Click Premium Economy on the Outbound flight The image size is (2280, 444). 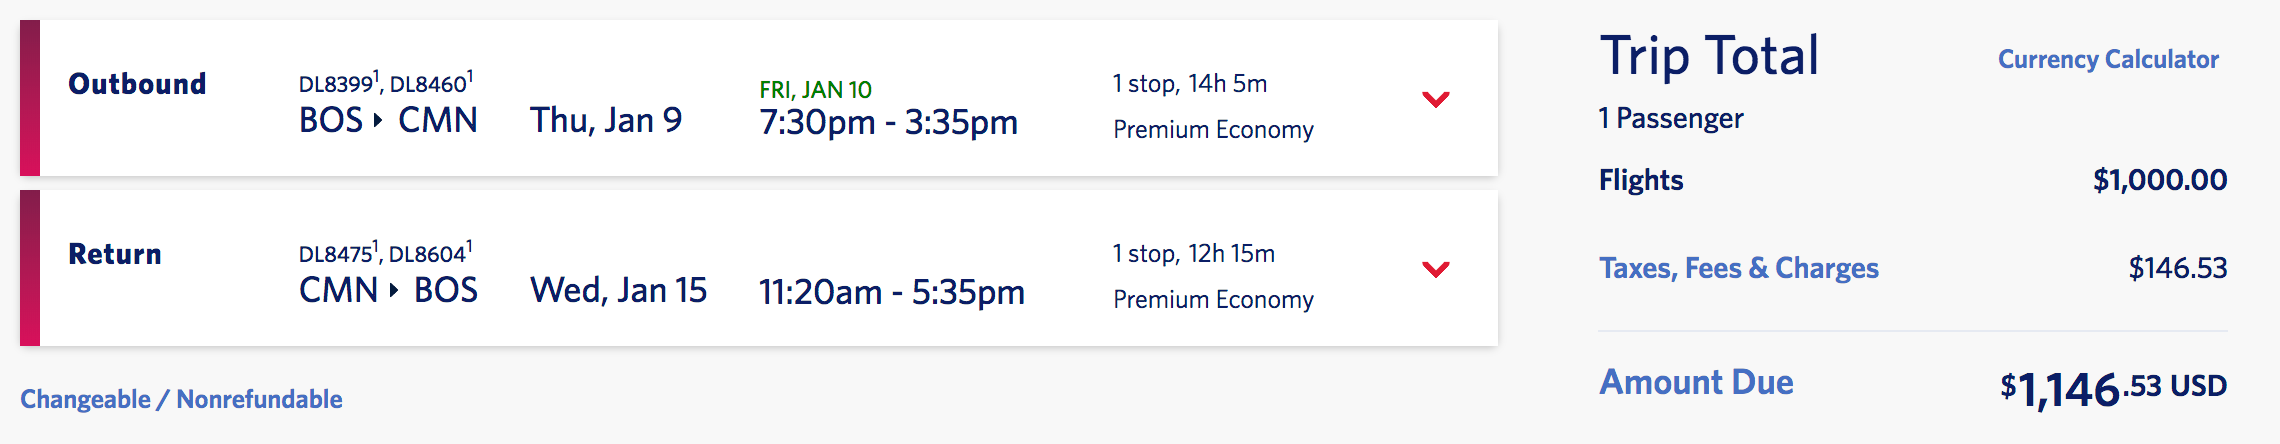click(1213, 130)
